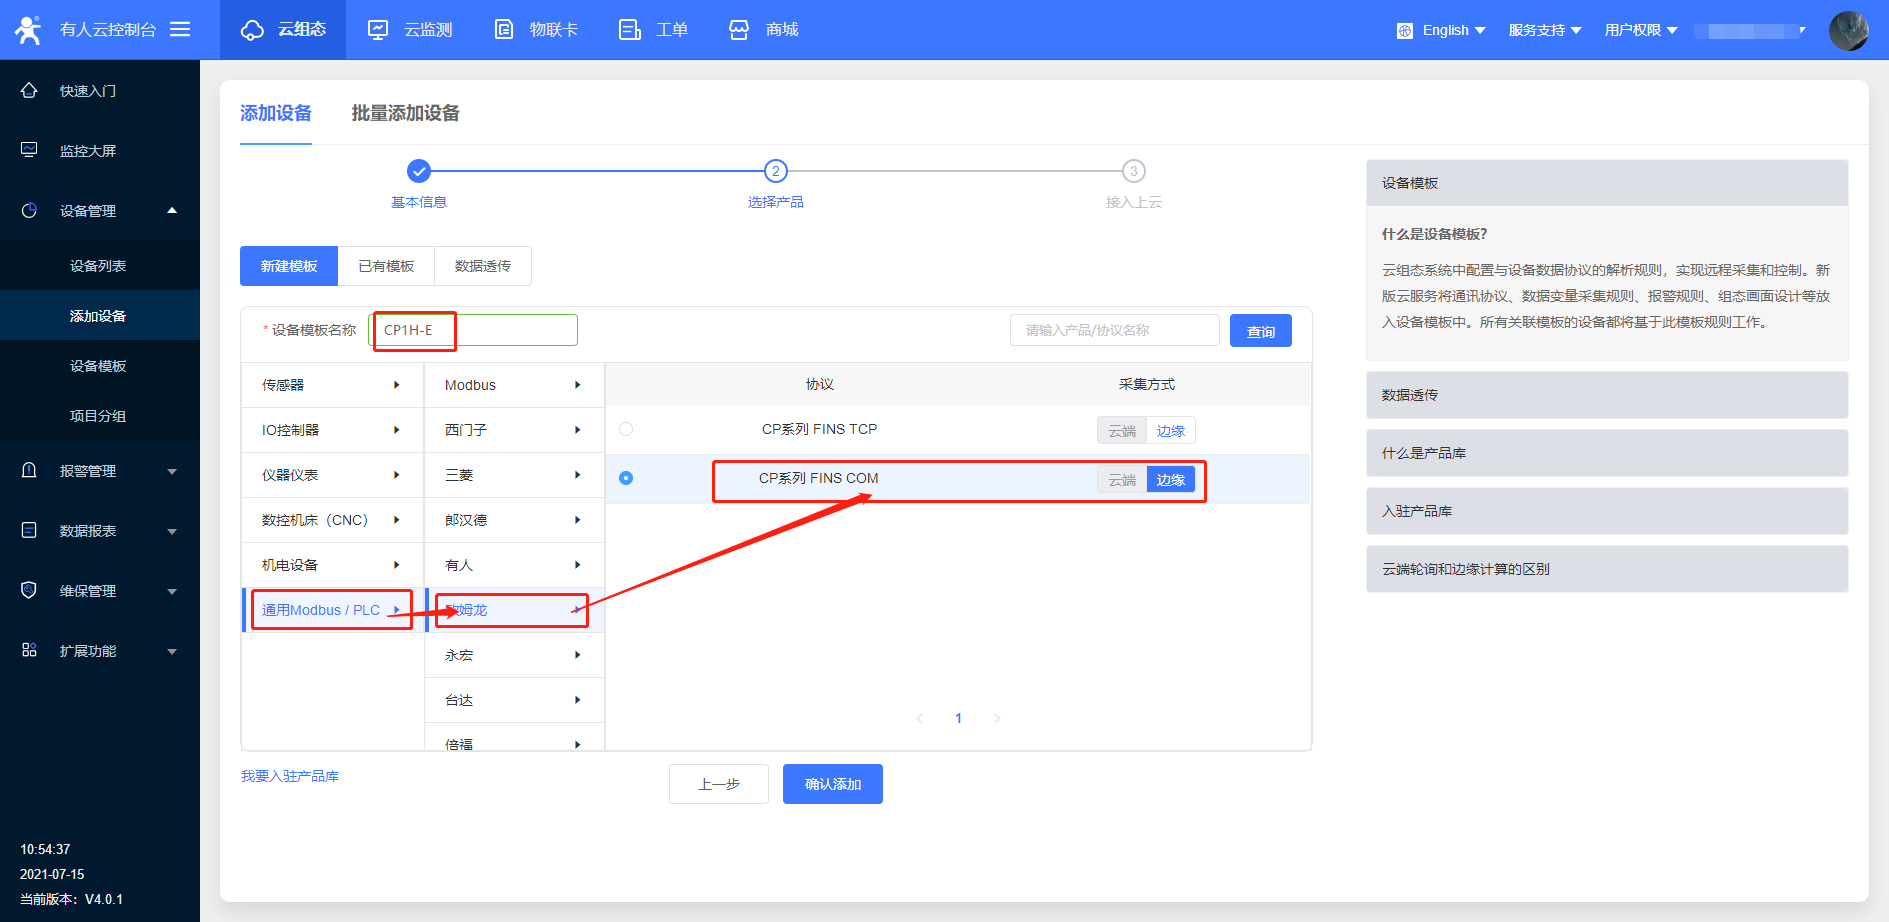Switch FINS TCP collection mode to 边缘
1889x922 pixels.
click(x=1170, y=431)
